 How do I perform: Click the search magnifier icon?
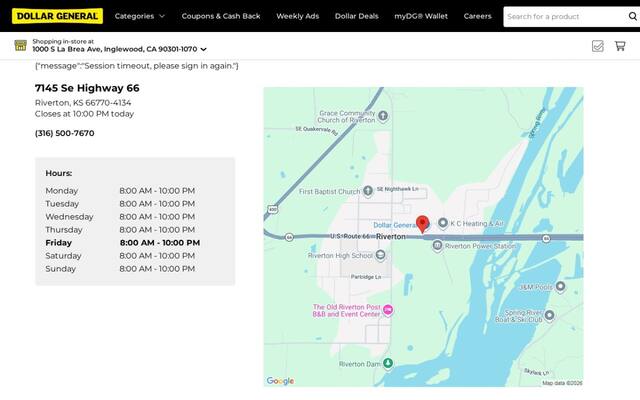pos(633,16)
